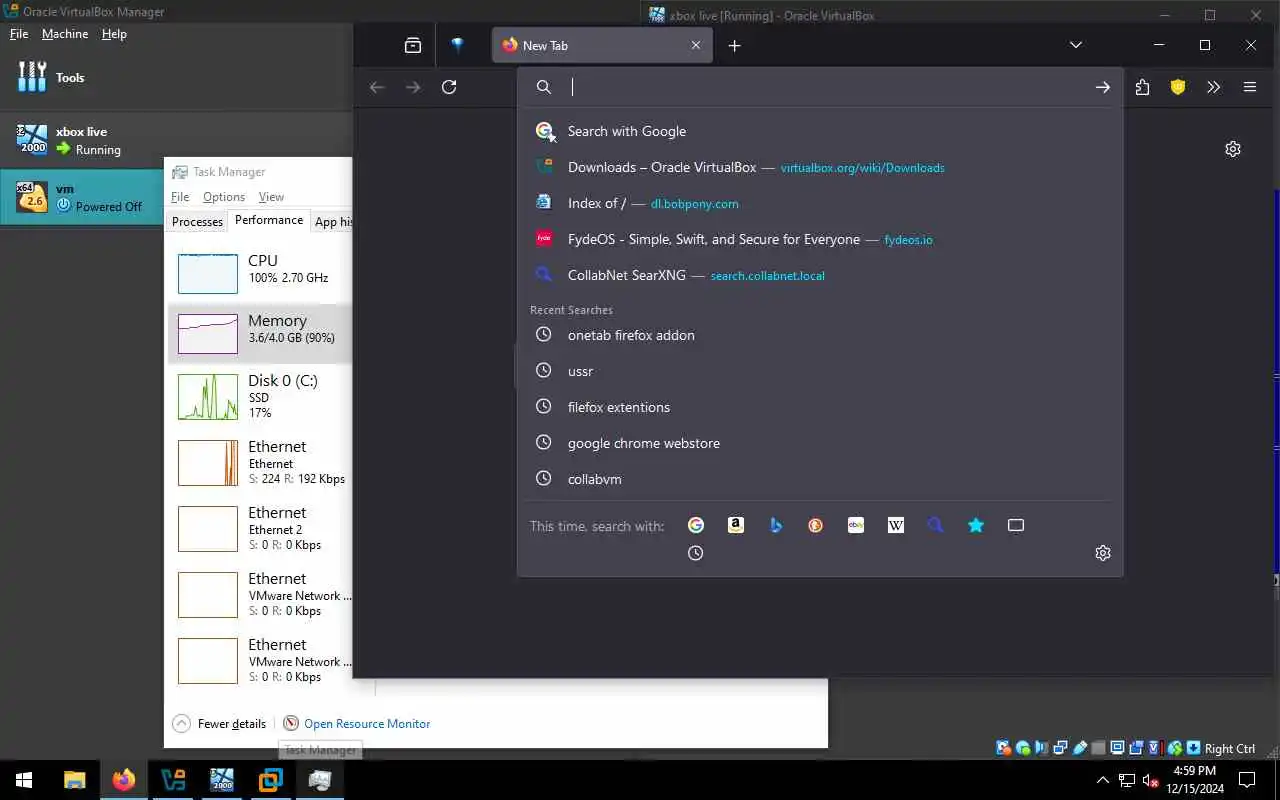Open new tab personalize gear icon

point(1233,149)
